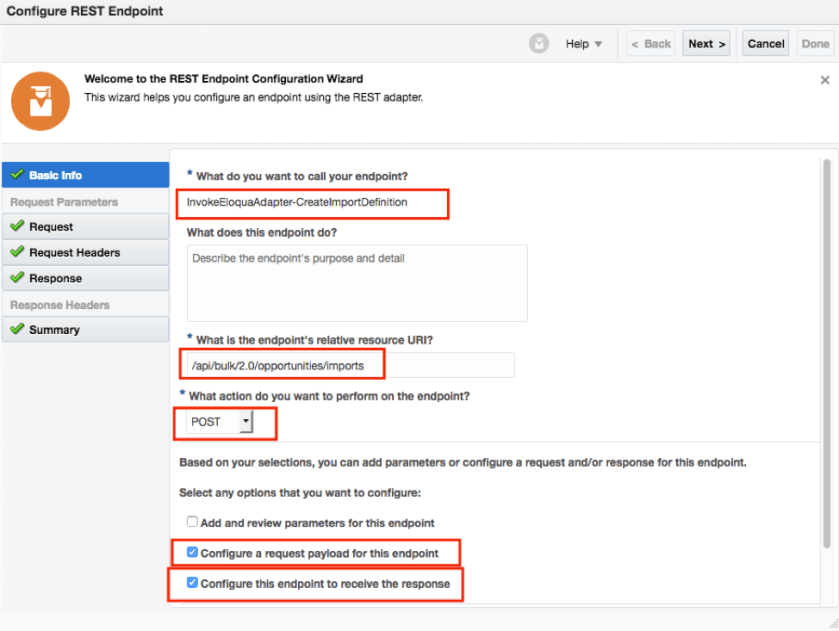839x631 pixels.
Task: Open the Basic Info tab
Action: (85, 175)
